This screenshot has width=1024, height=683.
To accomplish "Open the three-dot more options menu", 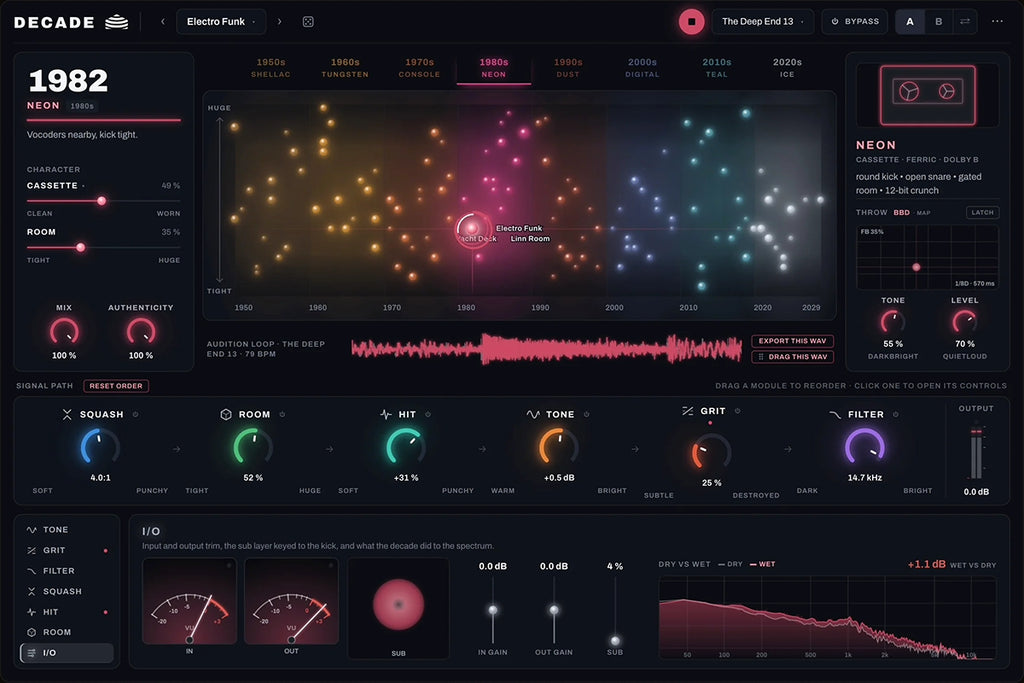I will 997,22.
